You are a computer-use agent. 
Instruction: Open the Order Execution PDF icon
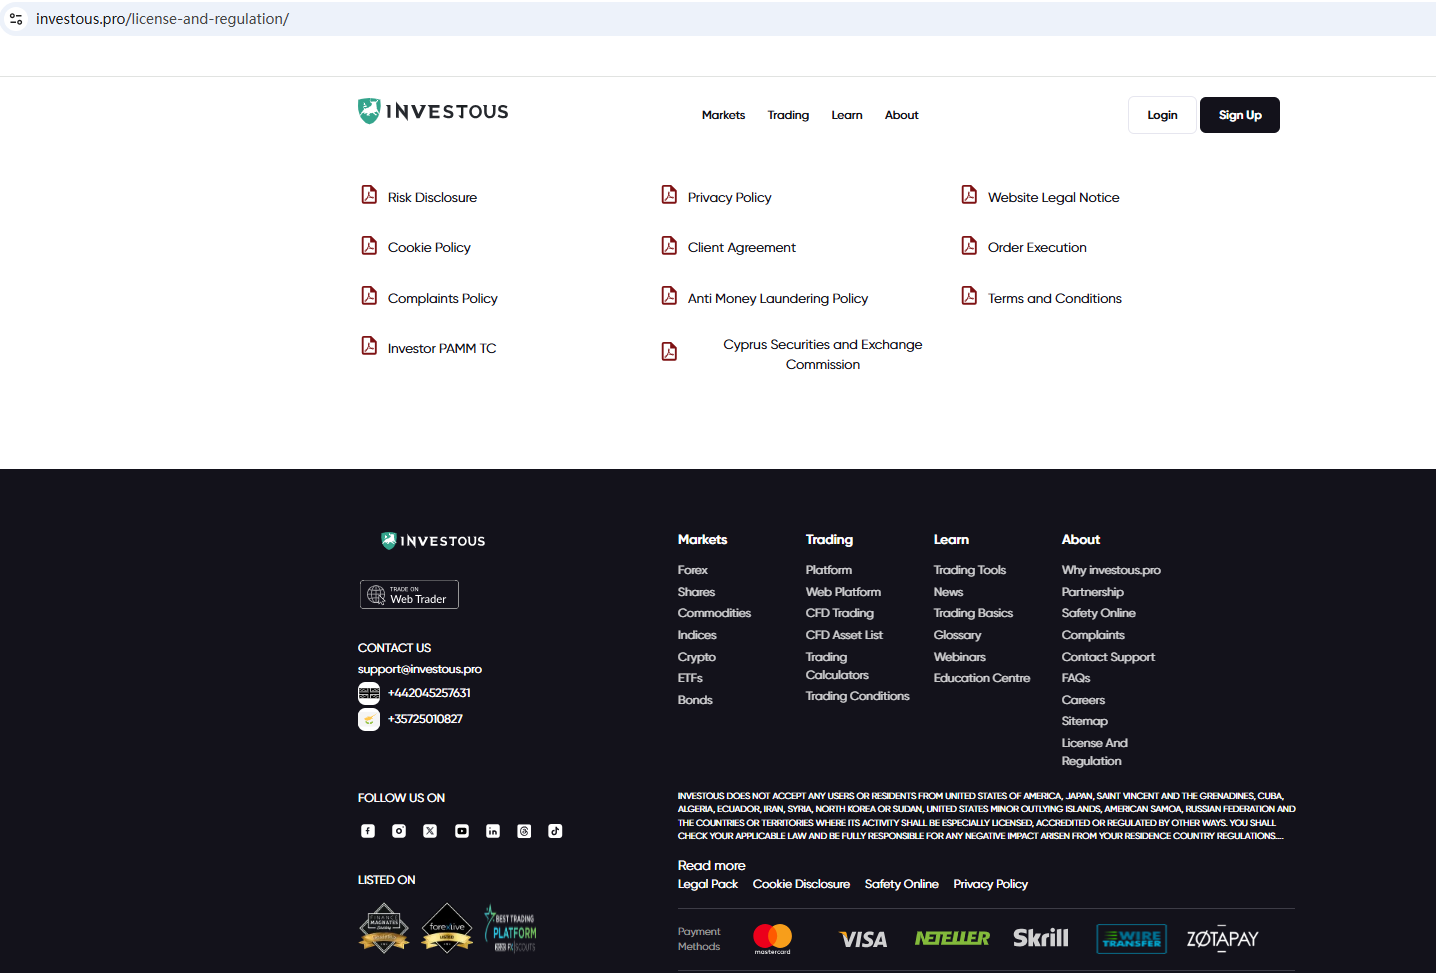[969, 246]
